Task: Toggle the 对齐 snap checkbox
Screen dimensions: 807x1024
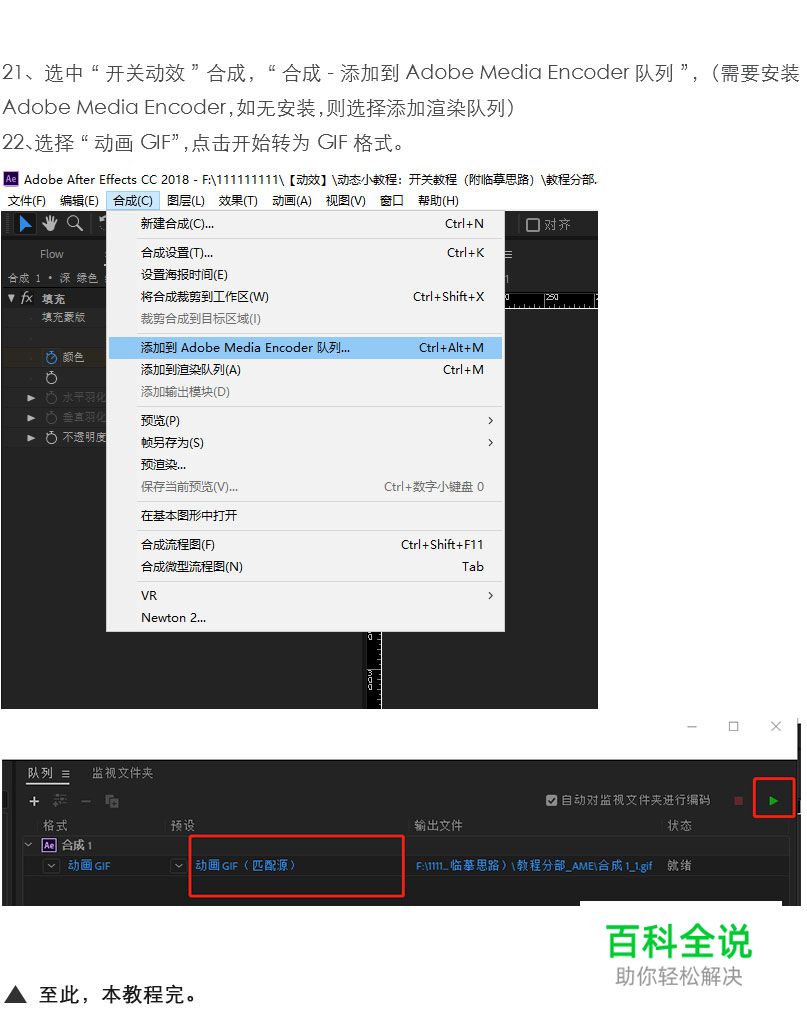Action: 531,223
